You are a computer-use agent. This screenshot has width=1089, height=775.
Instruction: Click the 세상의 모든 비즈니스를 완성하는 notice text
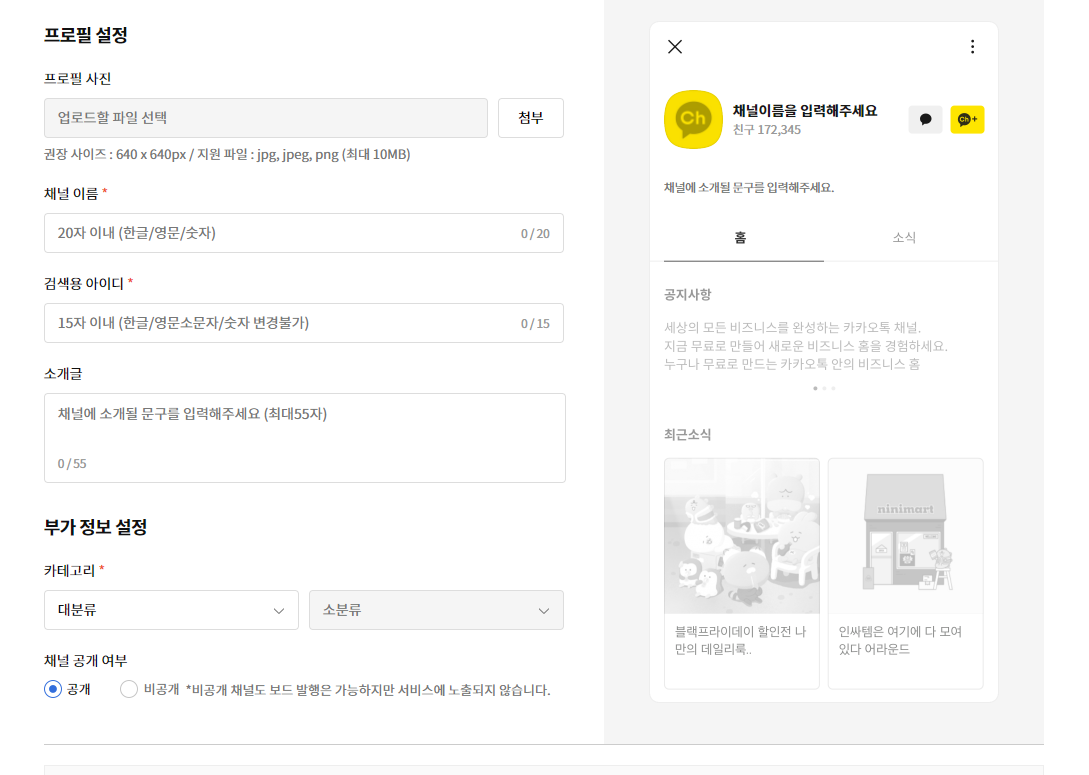pyautogui.click(x=806, y=345)
